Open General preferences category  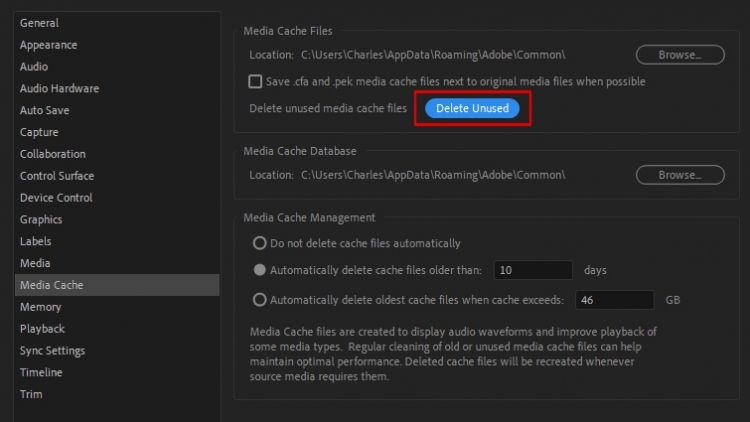(40, 23)
